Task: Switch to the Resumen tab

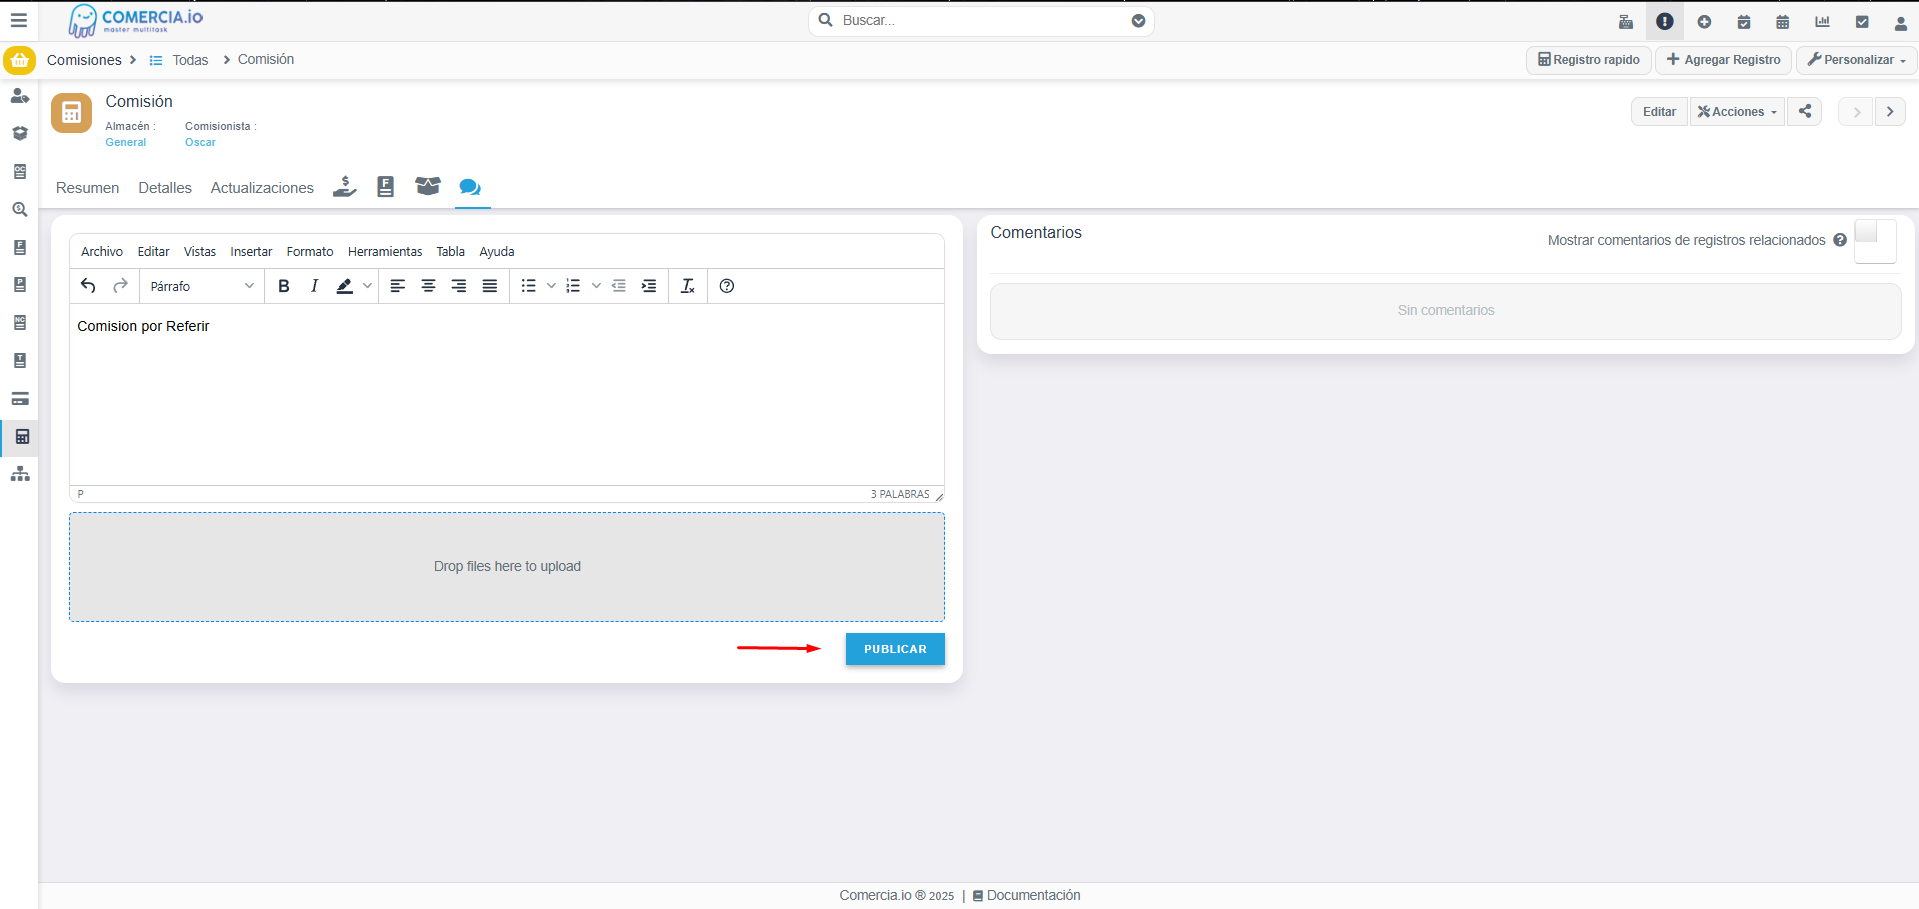Action: pos(87,188)
